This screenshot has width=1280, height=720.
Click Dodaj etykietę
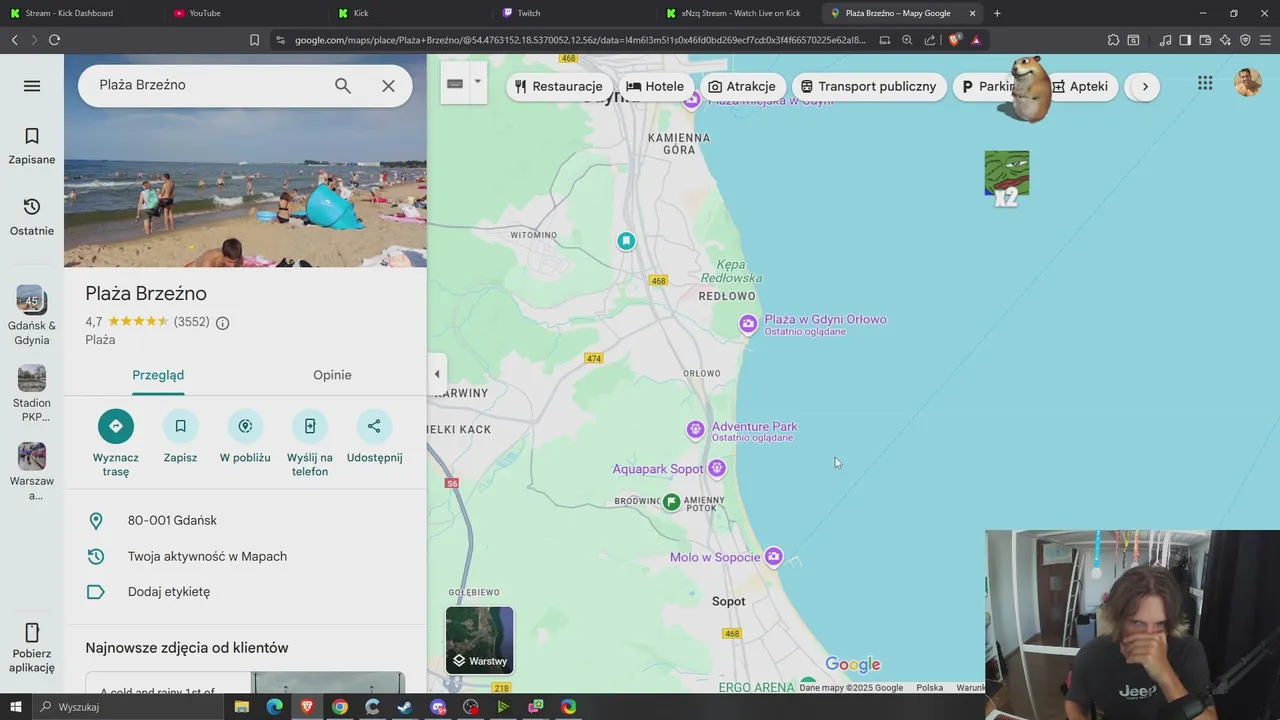click(245, 592)
